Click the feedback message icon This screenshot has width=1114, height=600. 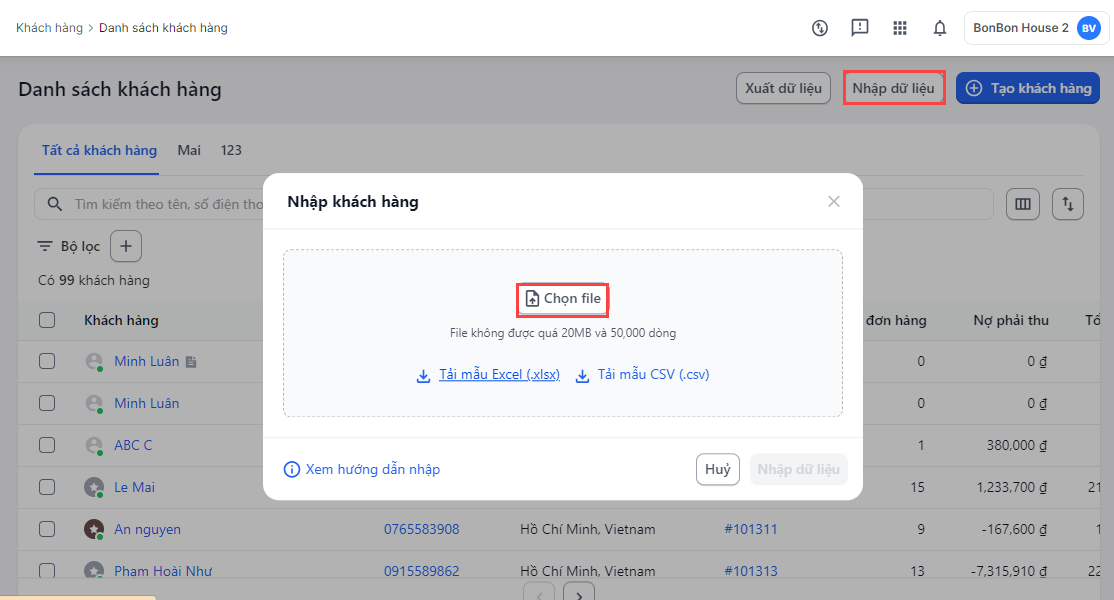coord(860,28)
